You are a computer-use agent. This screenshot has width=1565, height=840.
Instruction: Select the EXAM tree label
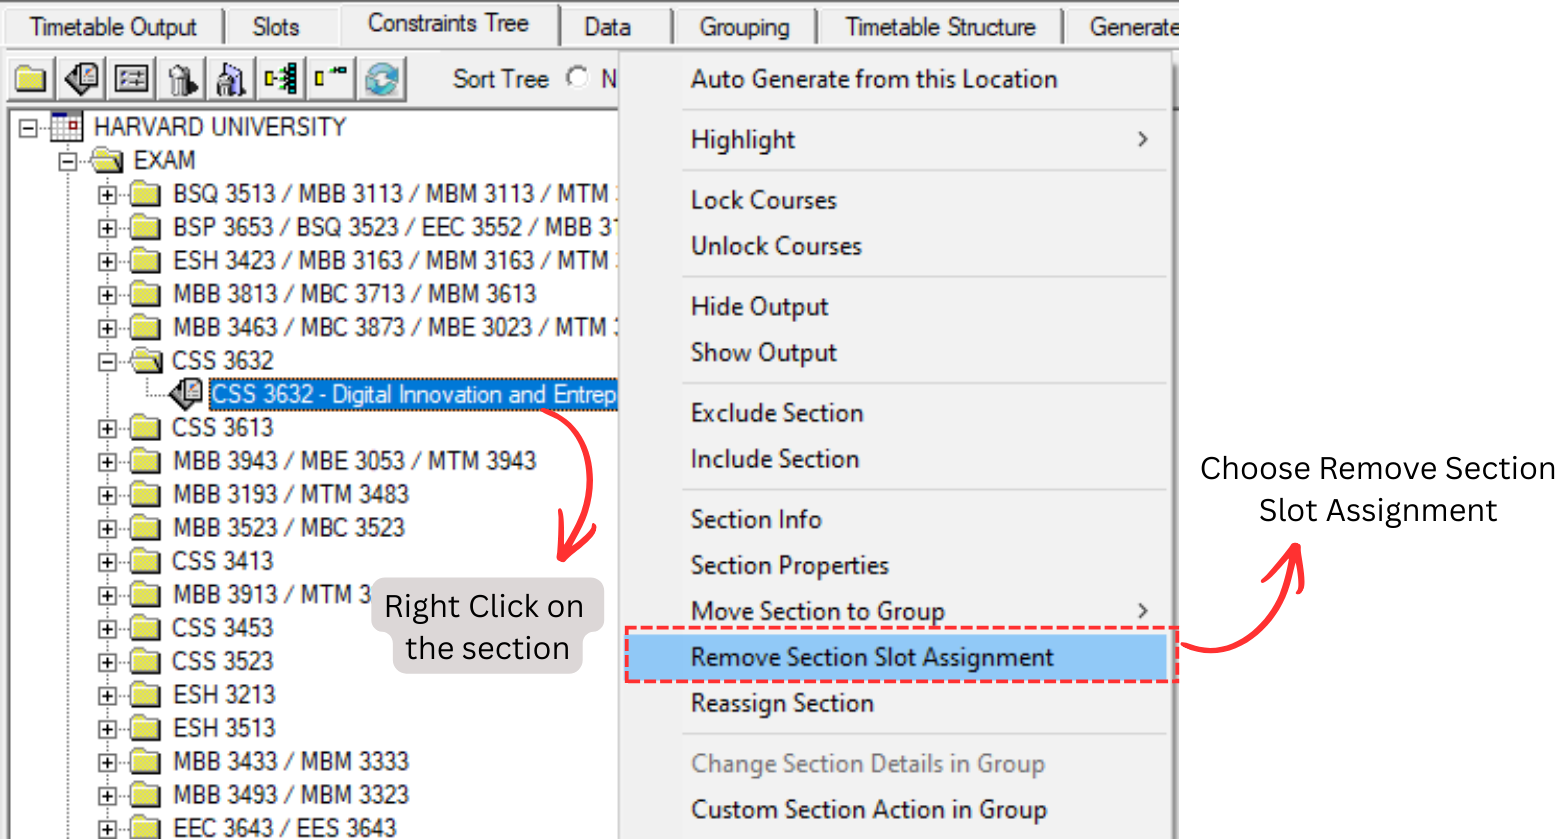[164, 160]
